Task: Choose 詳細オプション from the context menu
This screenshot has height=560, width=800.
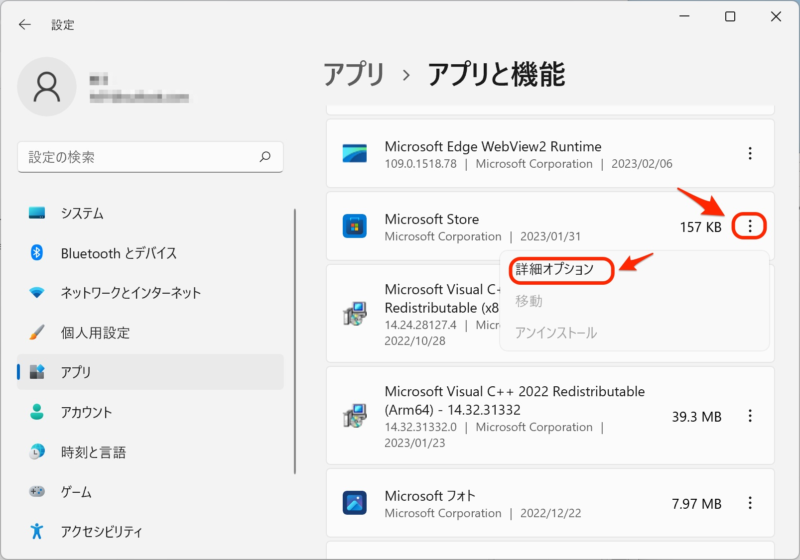Action: (x=555, y=269)
